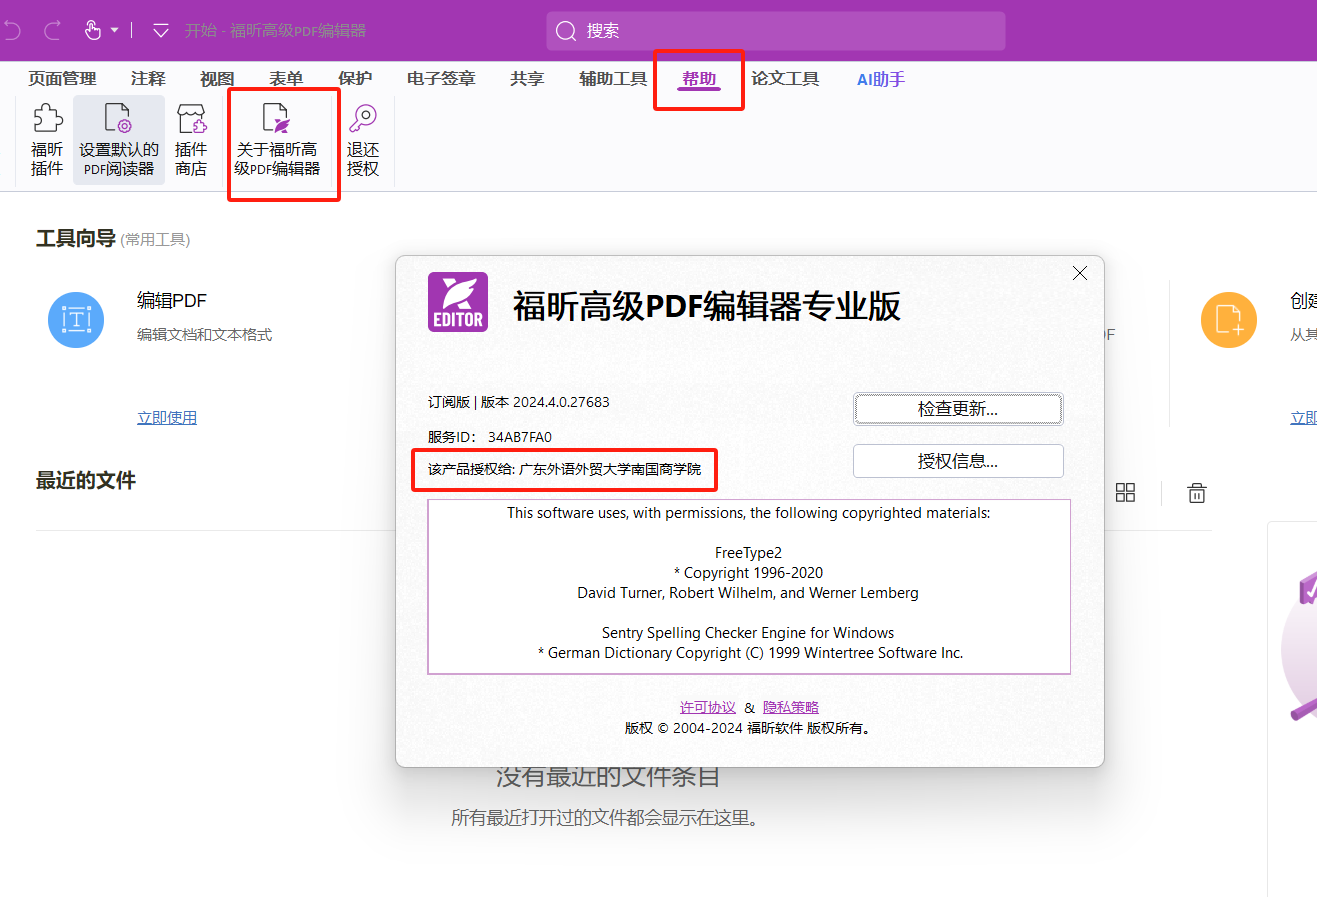Screen dimensions: 1317x897
Task: Open the 插件商店 plugin store
Action: point(191,137)
